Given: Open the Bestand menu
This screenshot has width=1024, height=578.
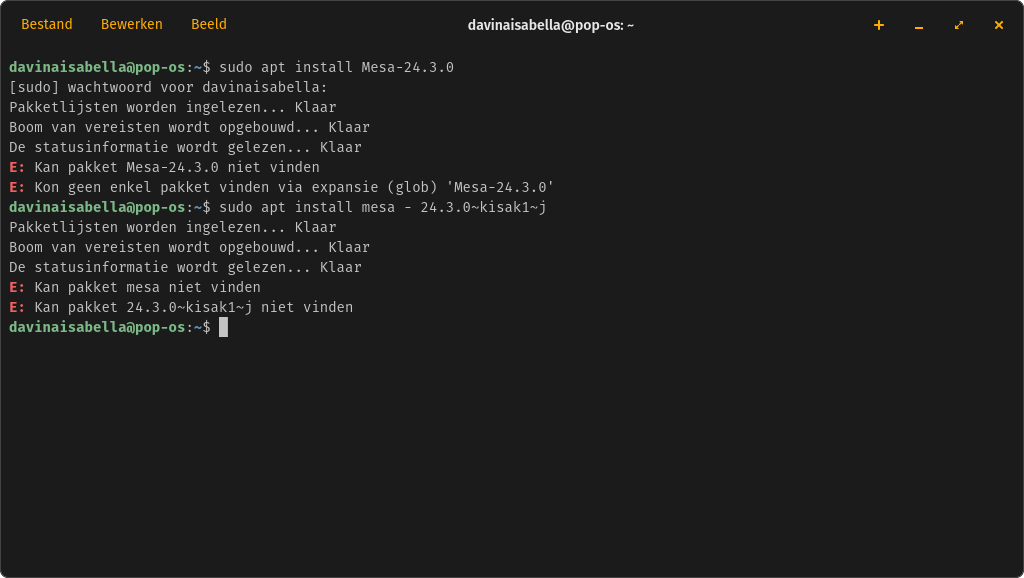Looking at the screenshot, I should pos(46,24).
